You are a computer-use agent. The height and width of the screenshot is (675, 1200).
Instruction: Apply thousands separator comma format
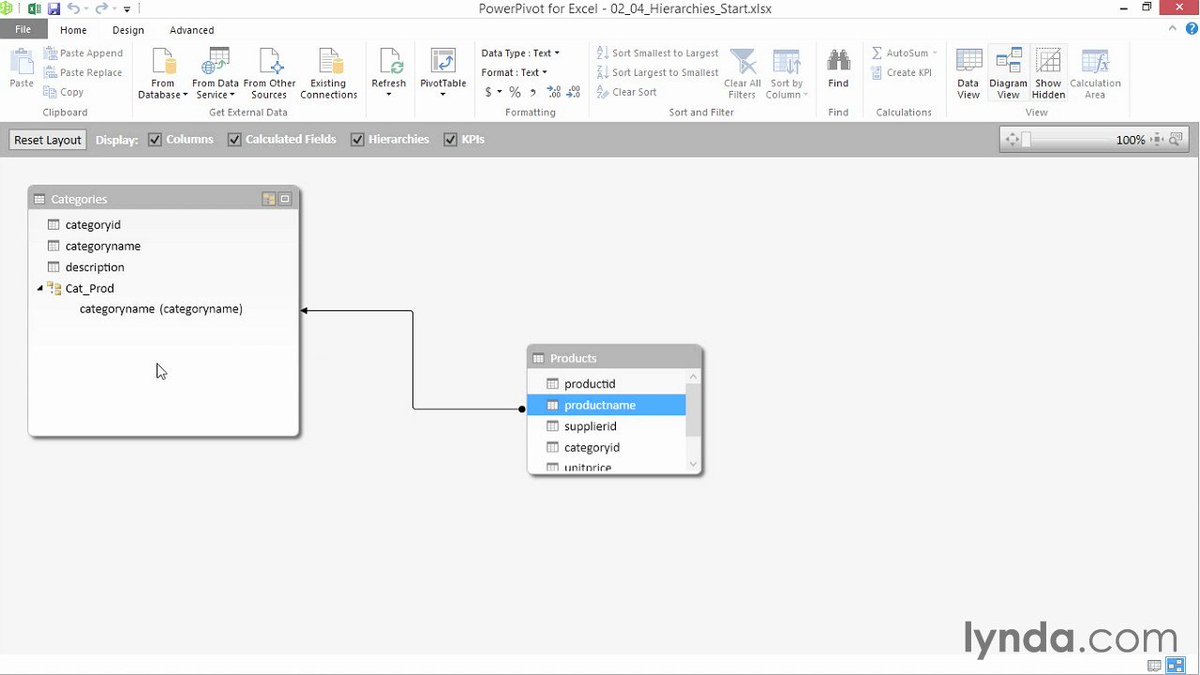tap(533, 92)
